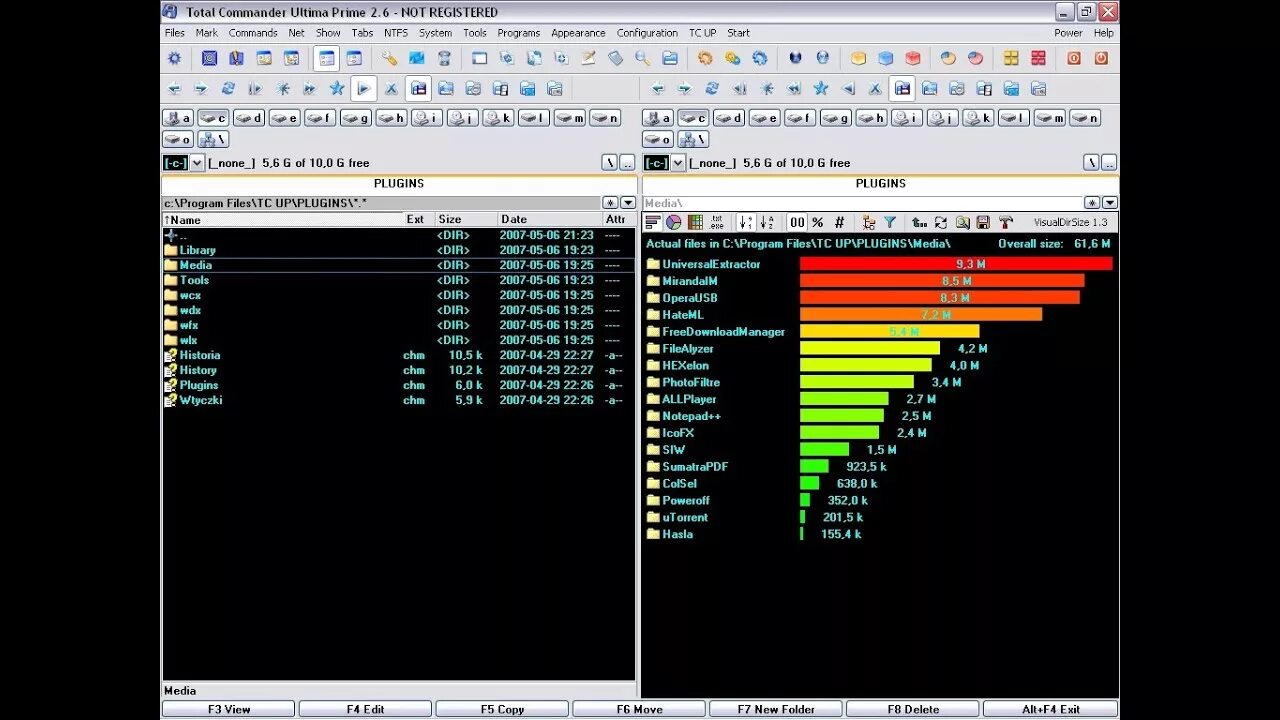Select the Historia chm file
Image resolution: width=1280 pixels, height=720 pixels.
pyautogui.click(x=398, y=355)
